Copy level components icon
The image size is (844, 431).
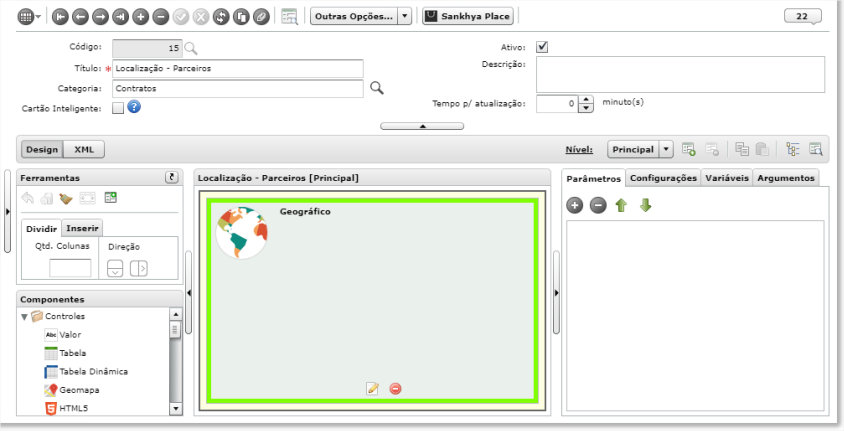tap(742, 150)
